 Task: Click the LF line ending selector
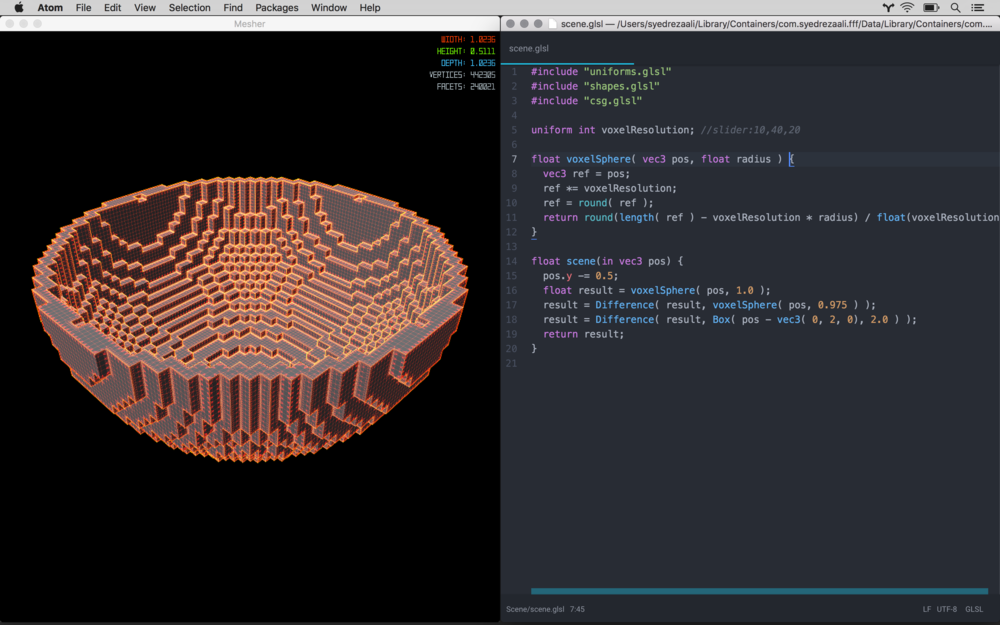pos(927,609)
